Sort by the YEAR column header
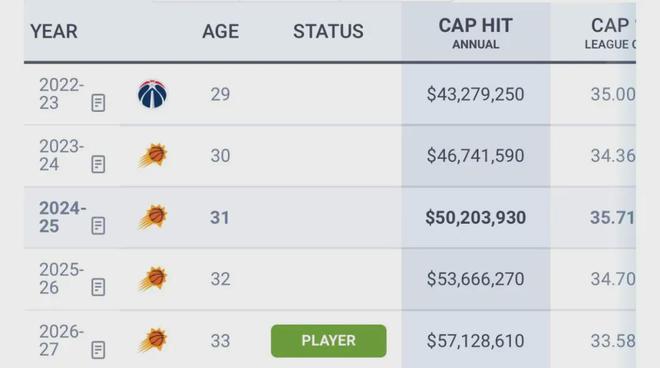The width and height of the screenshot is (660, 368). tap(54, 32)
